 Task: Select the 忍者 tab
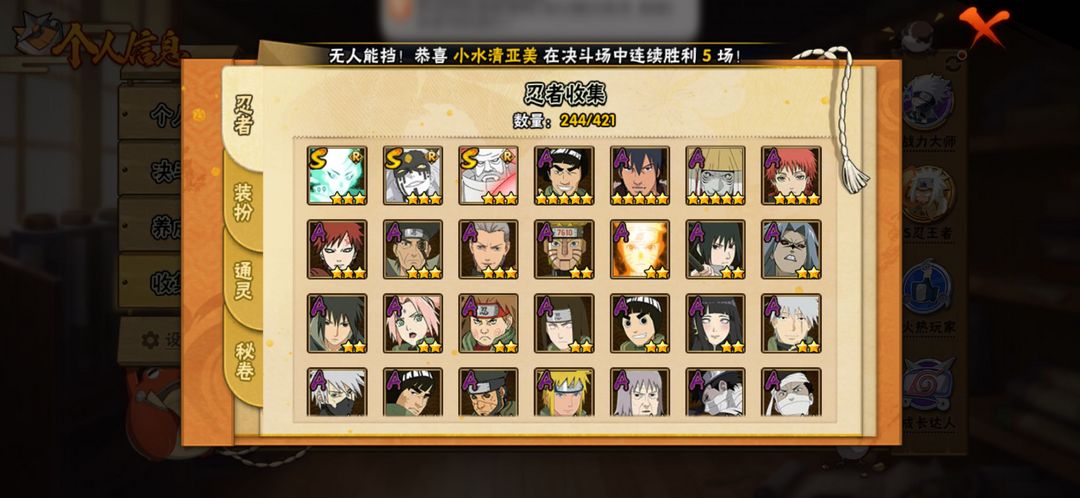(x=243, y=115)
